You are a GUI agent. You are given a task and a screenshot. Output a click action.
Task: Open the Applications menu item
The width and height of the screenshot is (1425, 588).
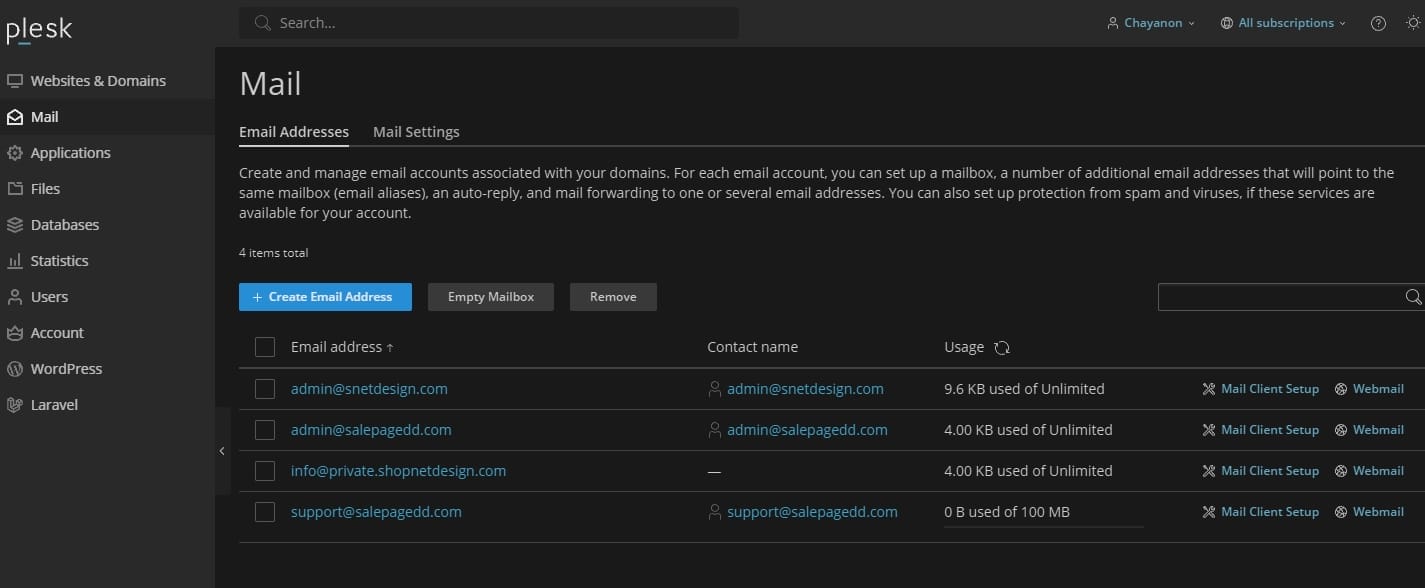[x=107, y=153]
